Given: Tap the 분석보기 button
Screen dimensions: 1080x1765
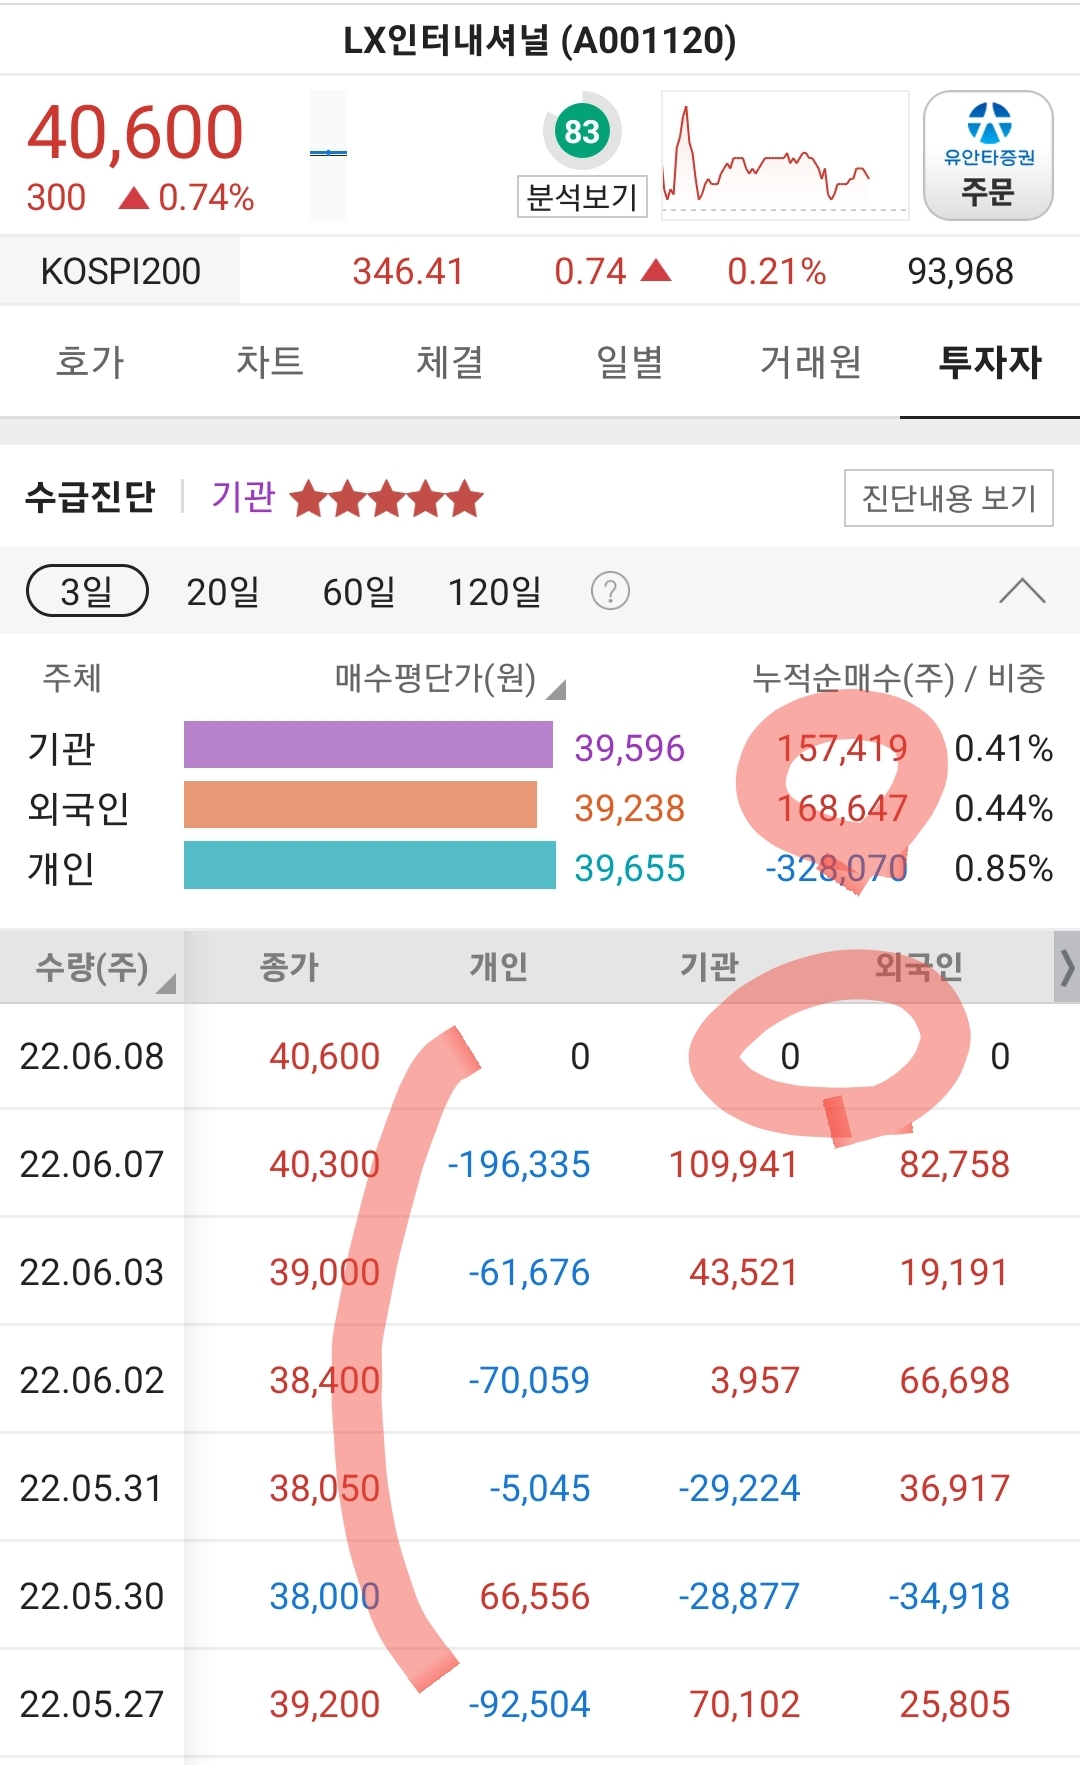Looking at the screenshot, I should pos(582,197).
